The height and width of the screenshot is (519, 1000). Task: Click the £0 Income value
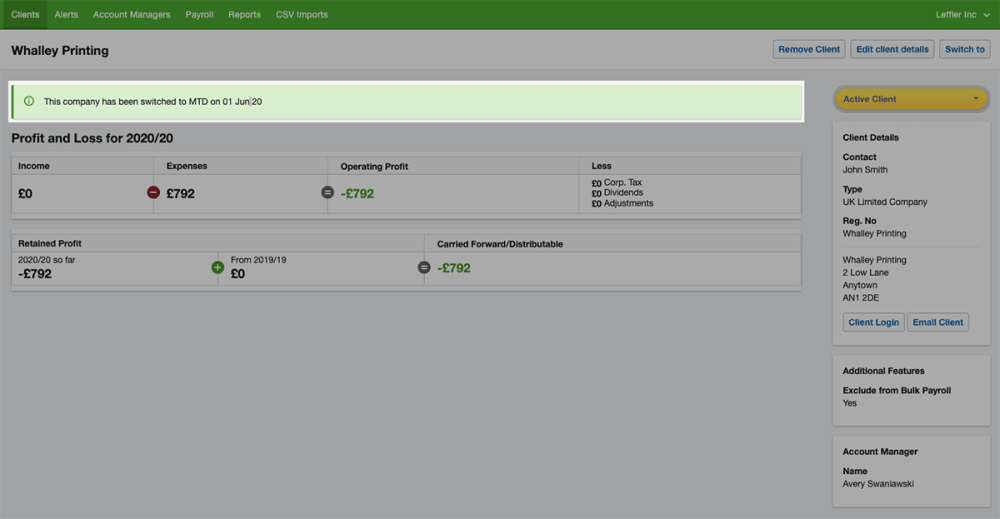(x=25, y=193)
